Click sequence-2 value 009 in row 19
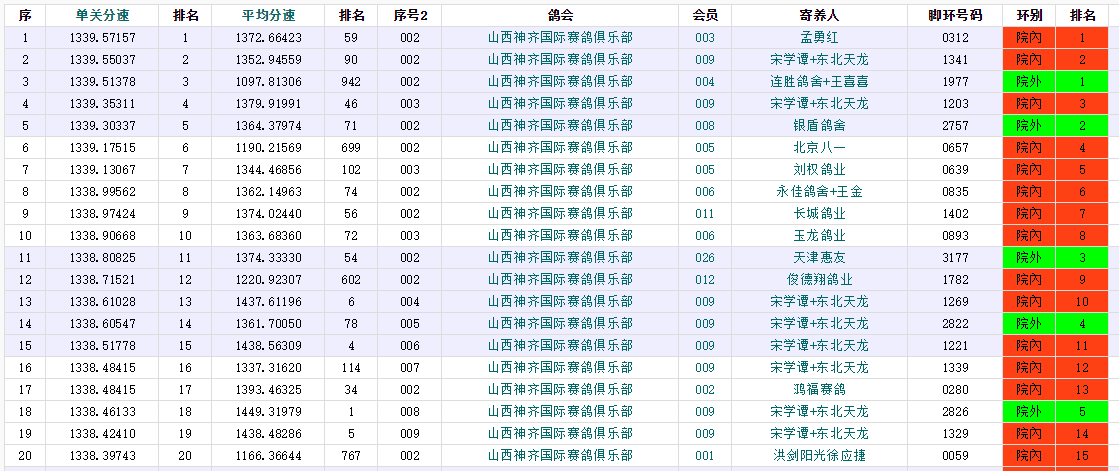 pyautogui.click(x=410, y=433)
